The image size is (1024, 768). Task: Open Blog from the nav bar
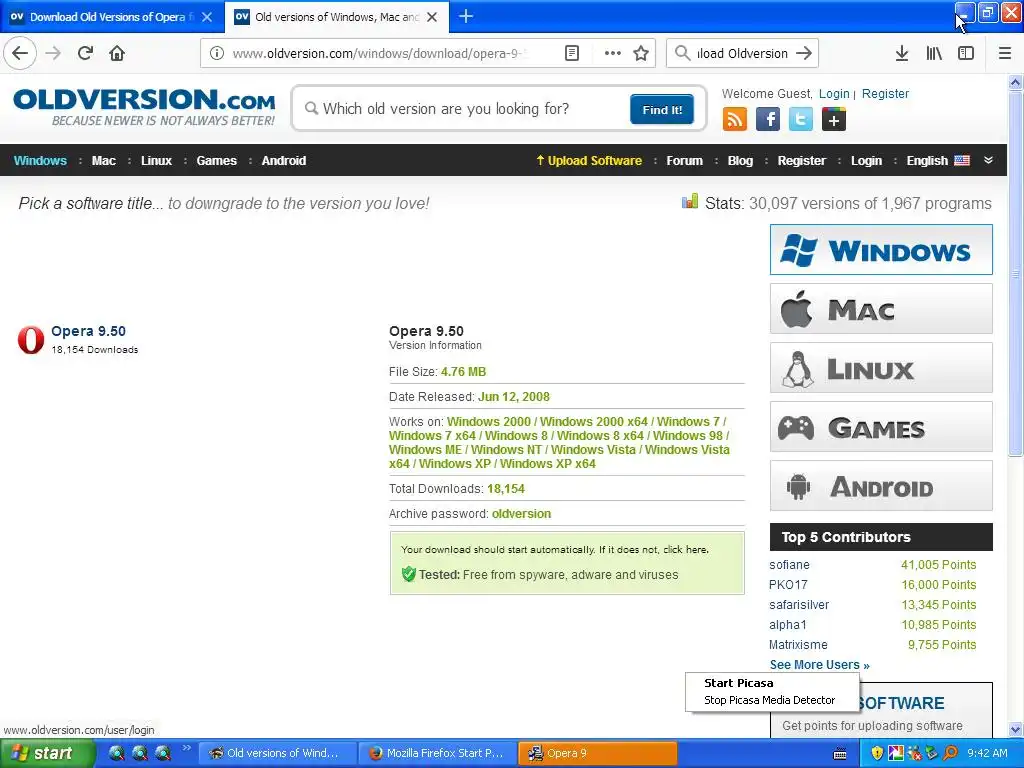pos(740,160)
